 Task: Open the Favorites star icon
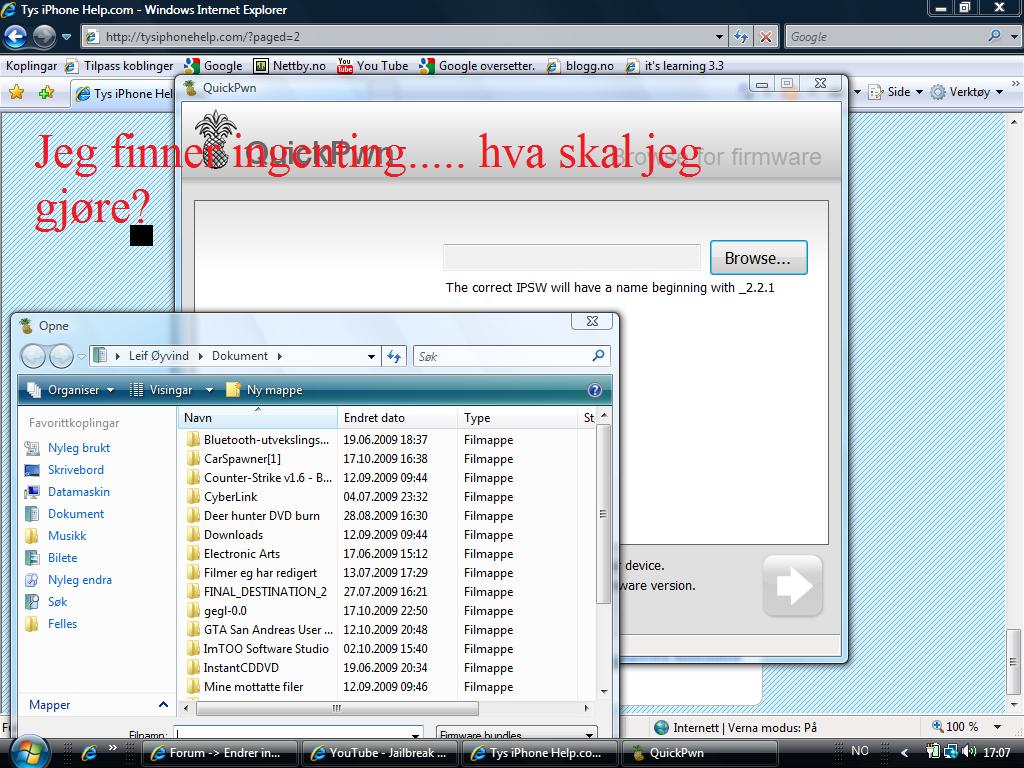click(x=17, y=93)
